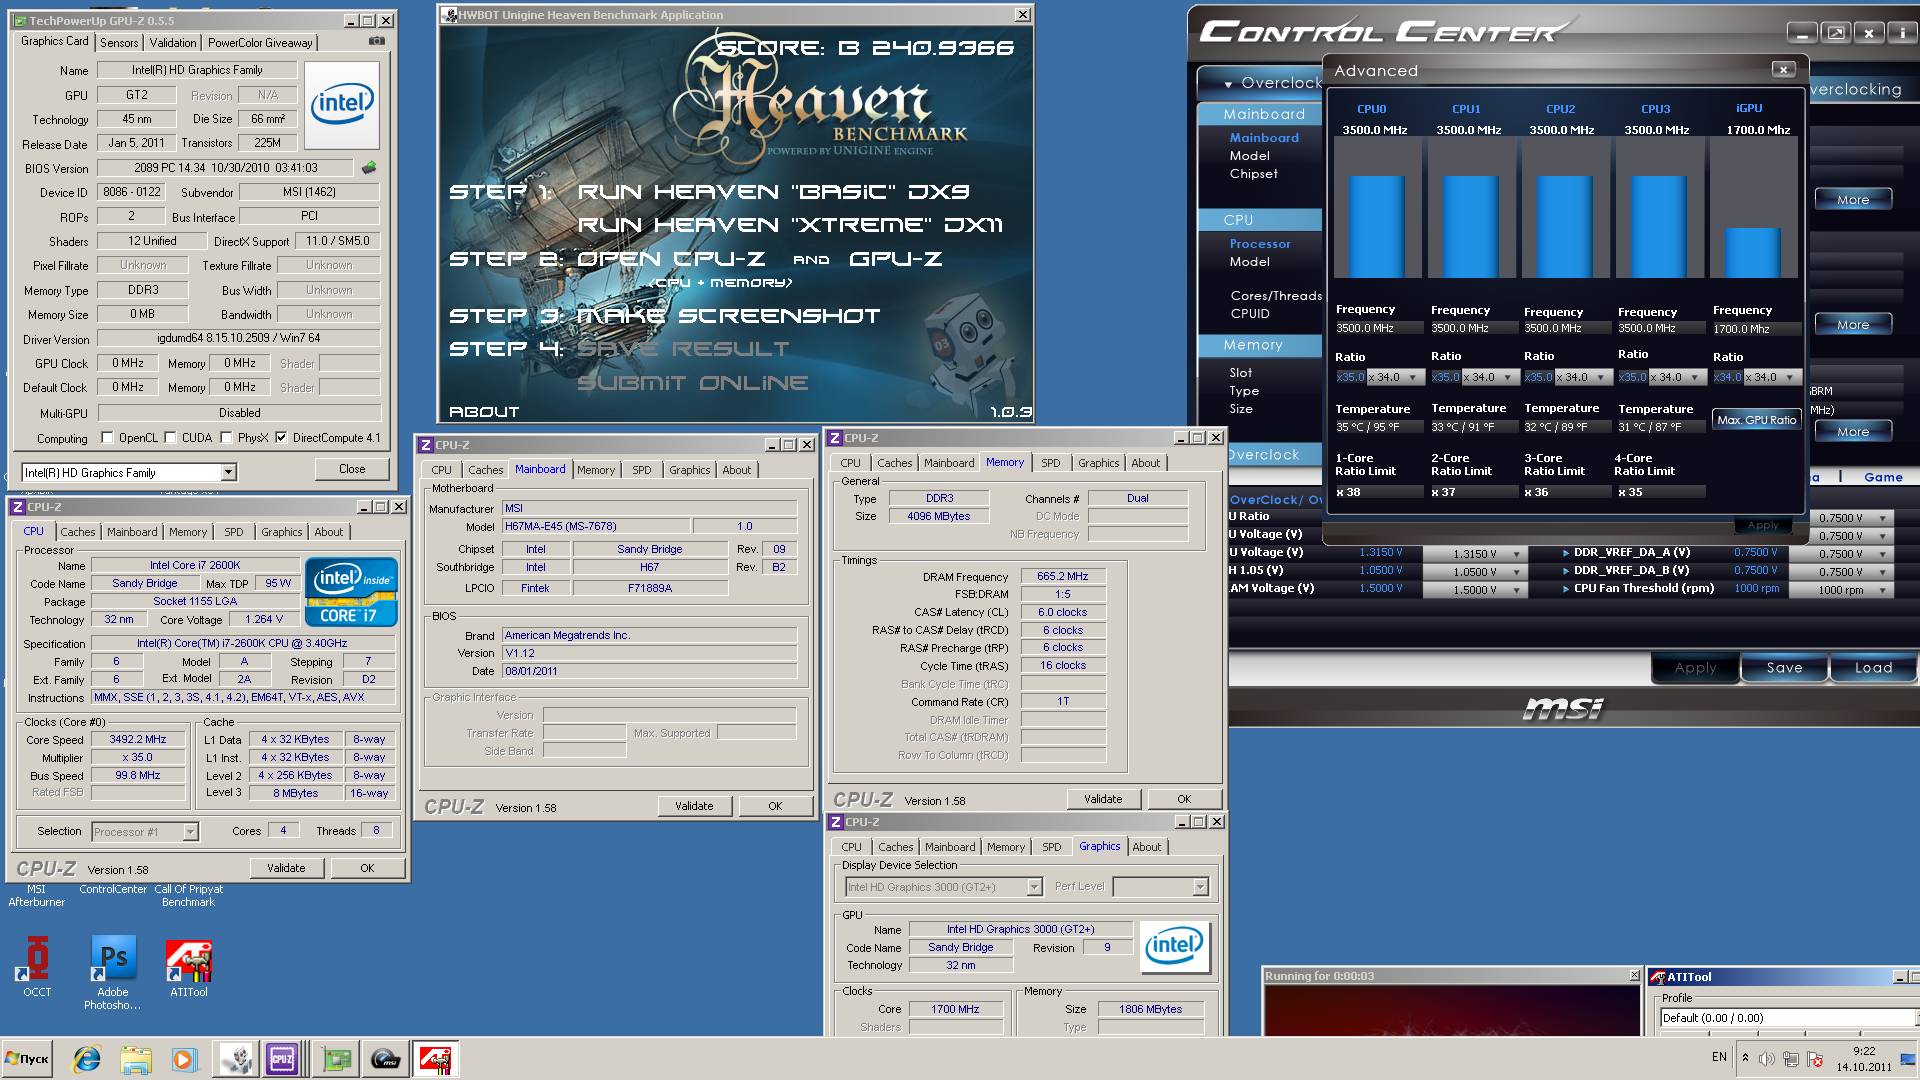This screenshot has height=1080, width=1920.
Task: Click the CPU0 frequency bar
Action: [1376, 226]
